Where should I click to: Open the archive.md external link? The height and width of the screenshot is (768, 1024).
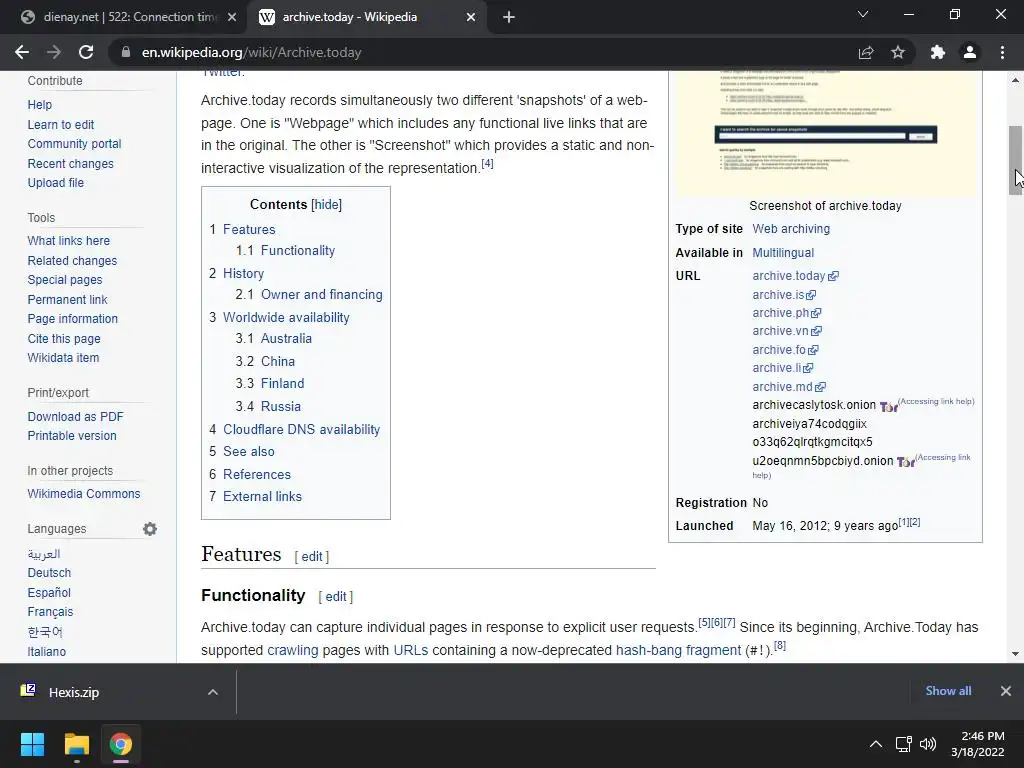coord(789,387)
